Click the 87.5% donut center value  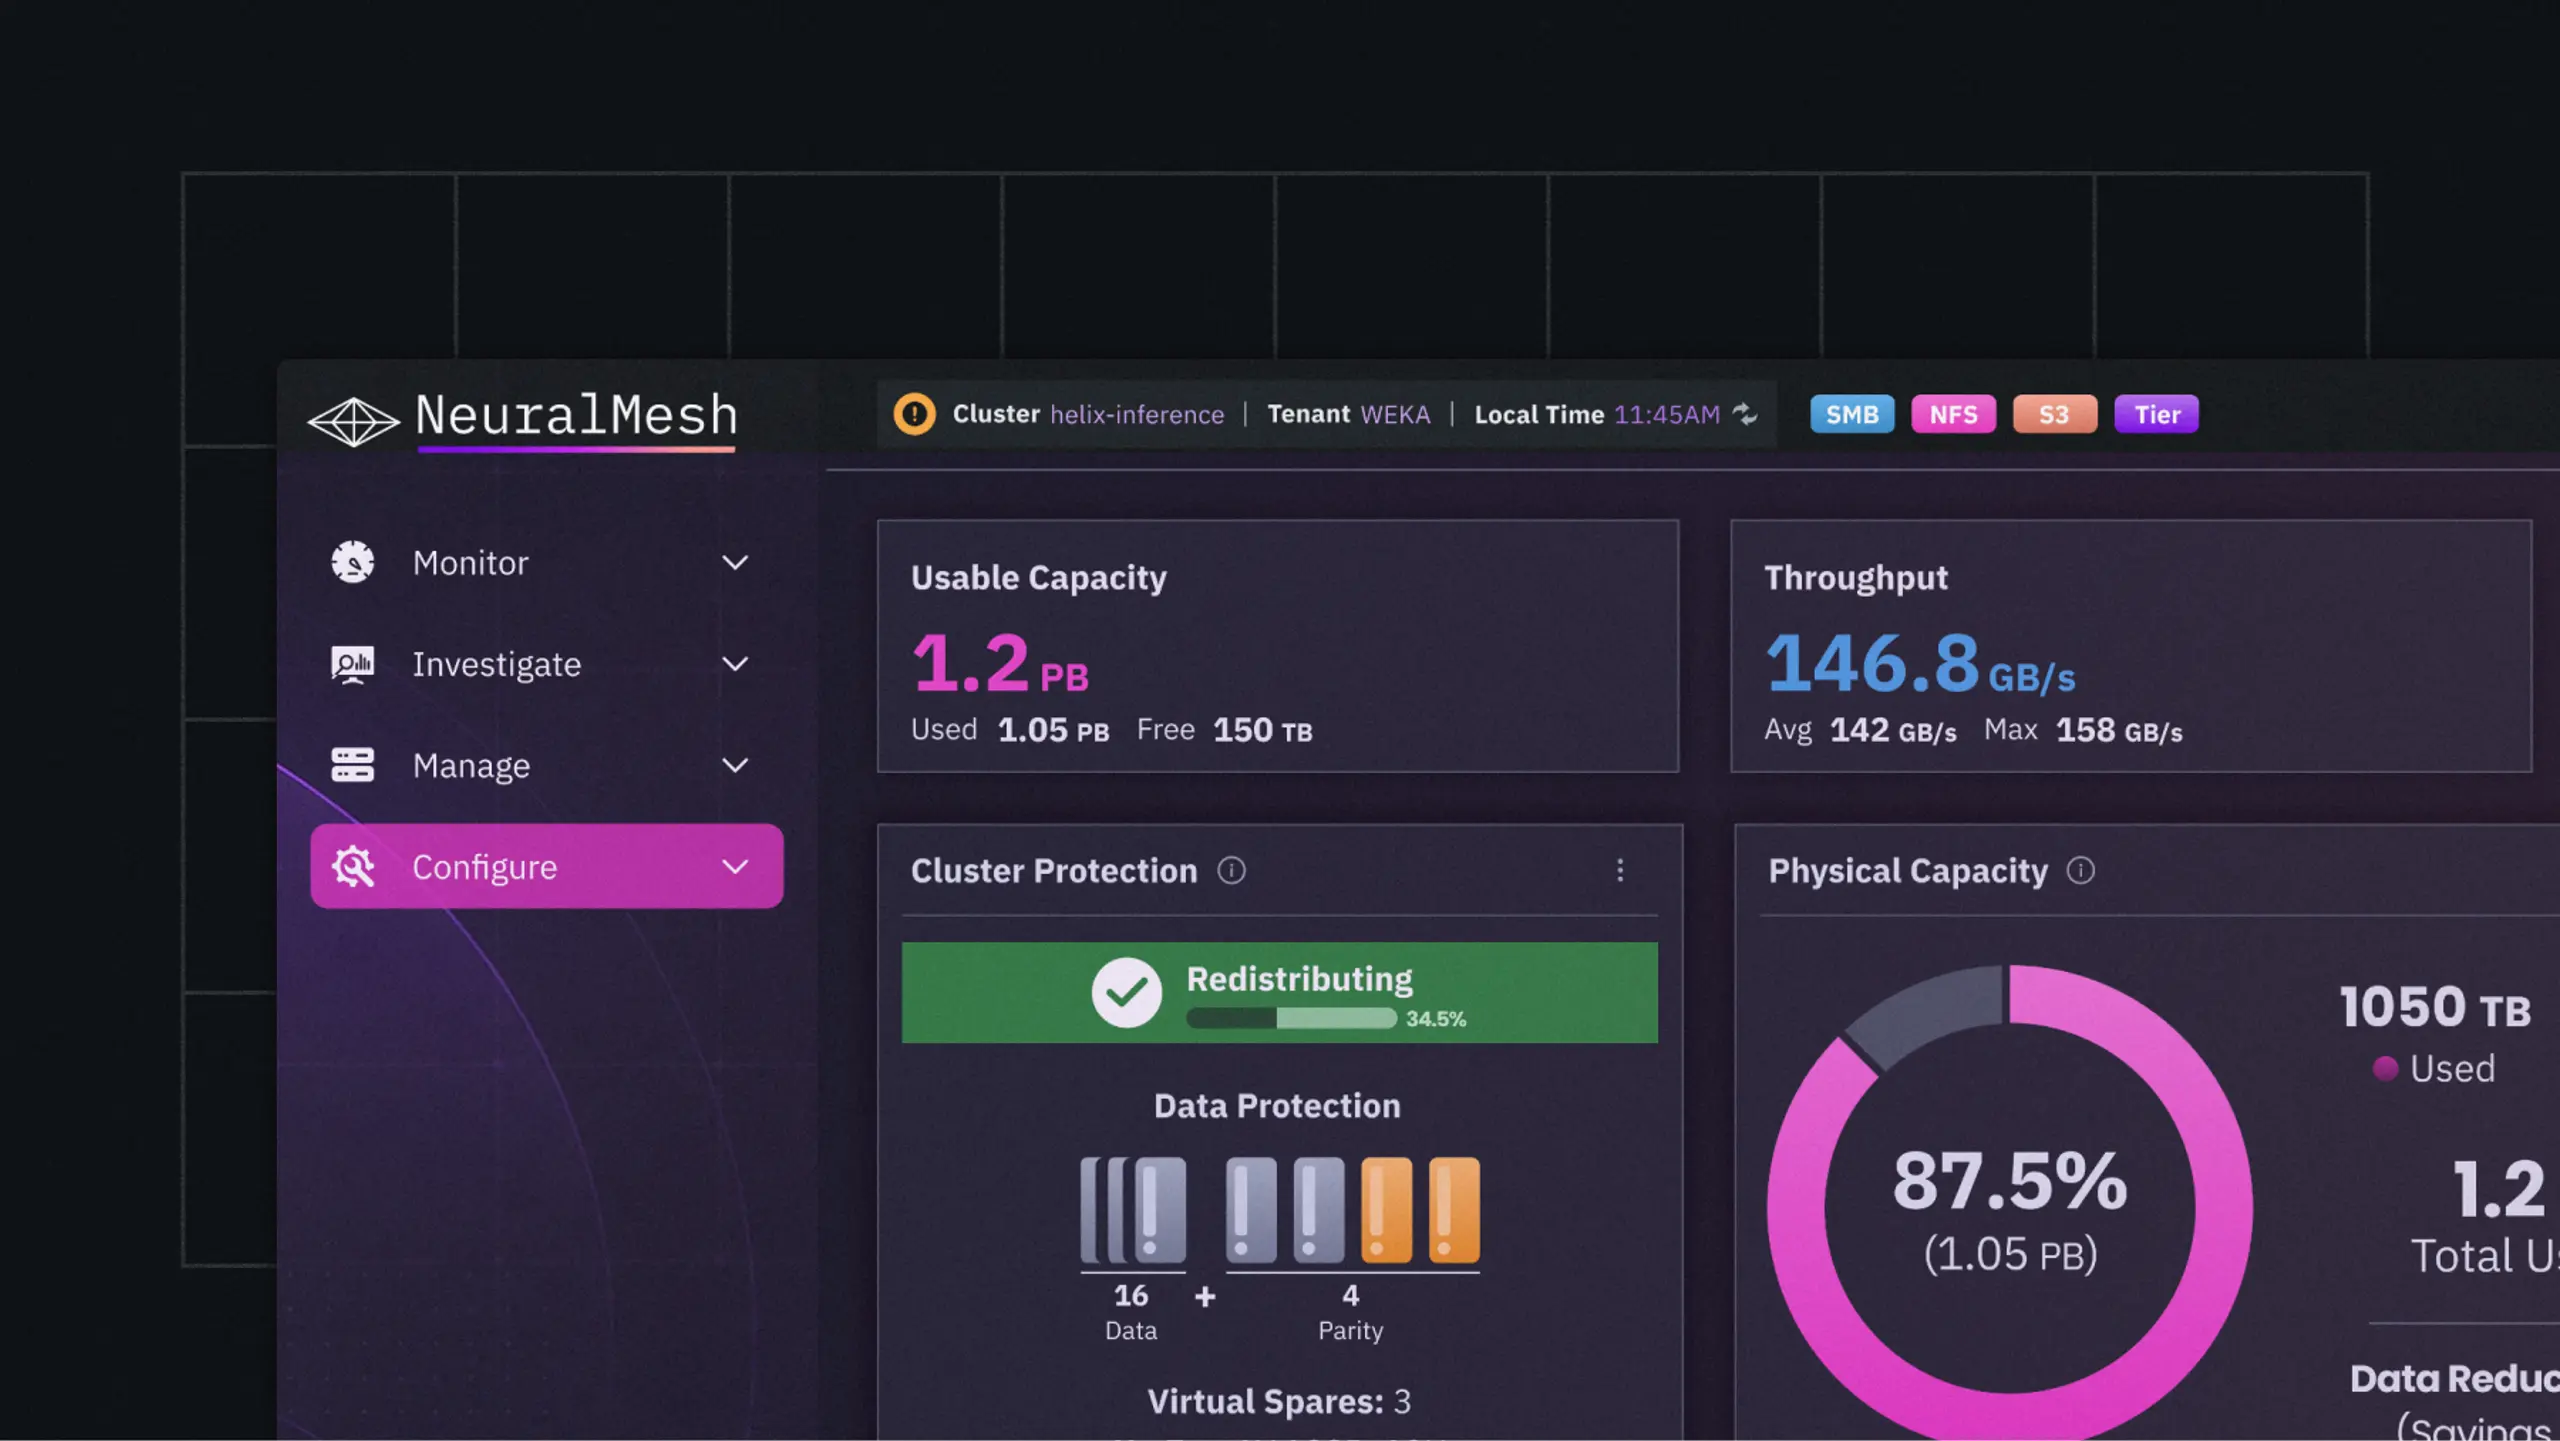[2010, 1181]
